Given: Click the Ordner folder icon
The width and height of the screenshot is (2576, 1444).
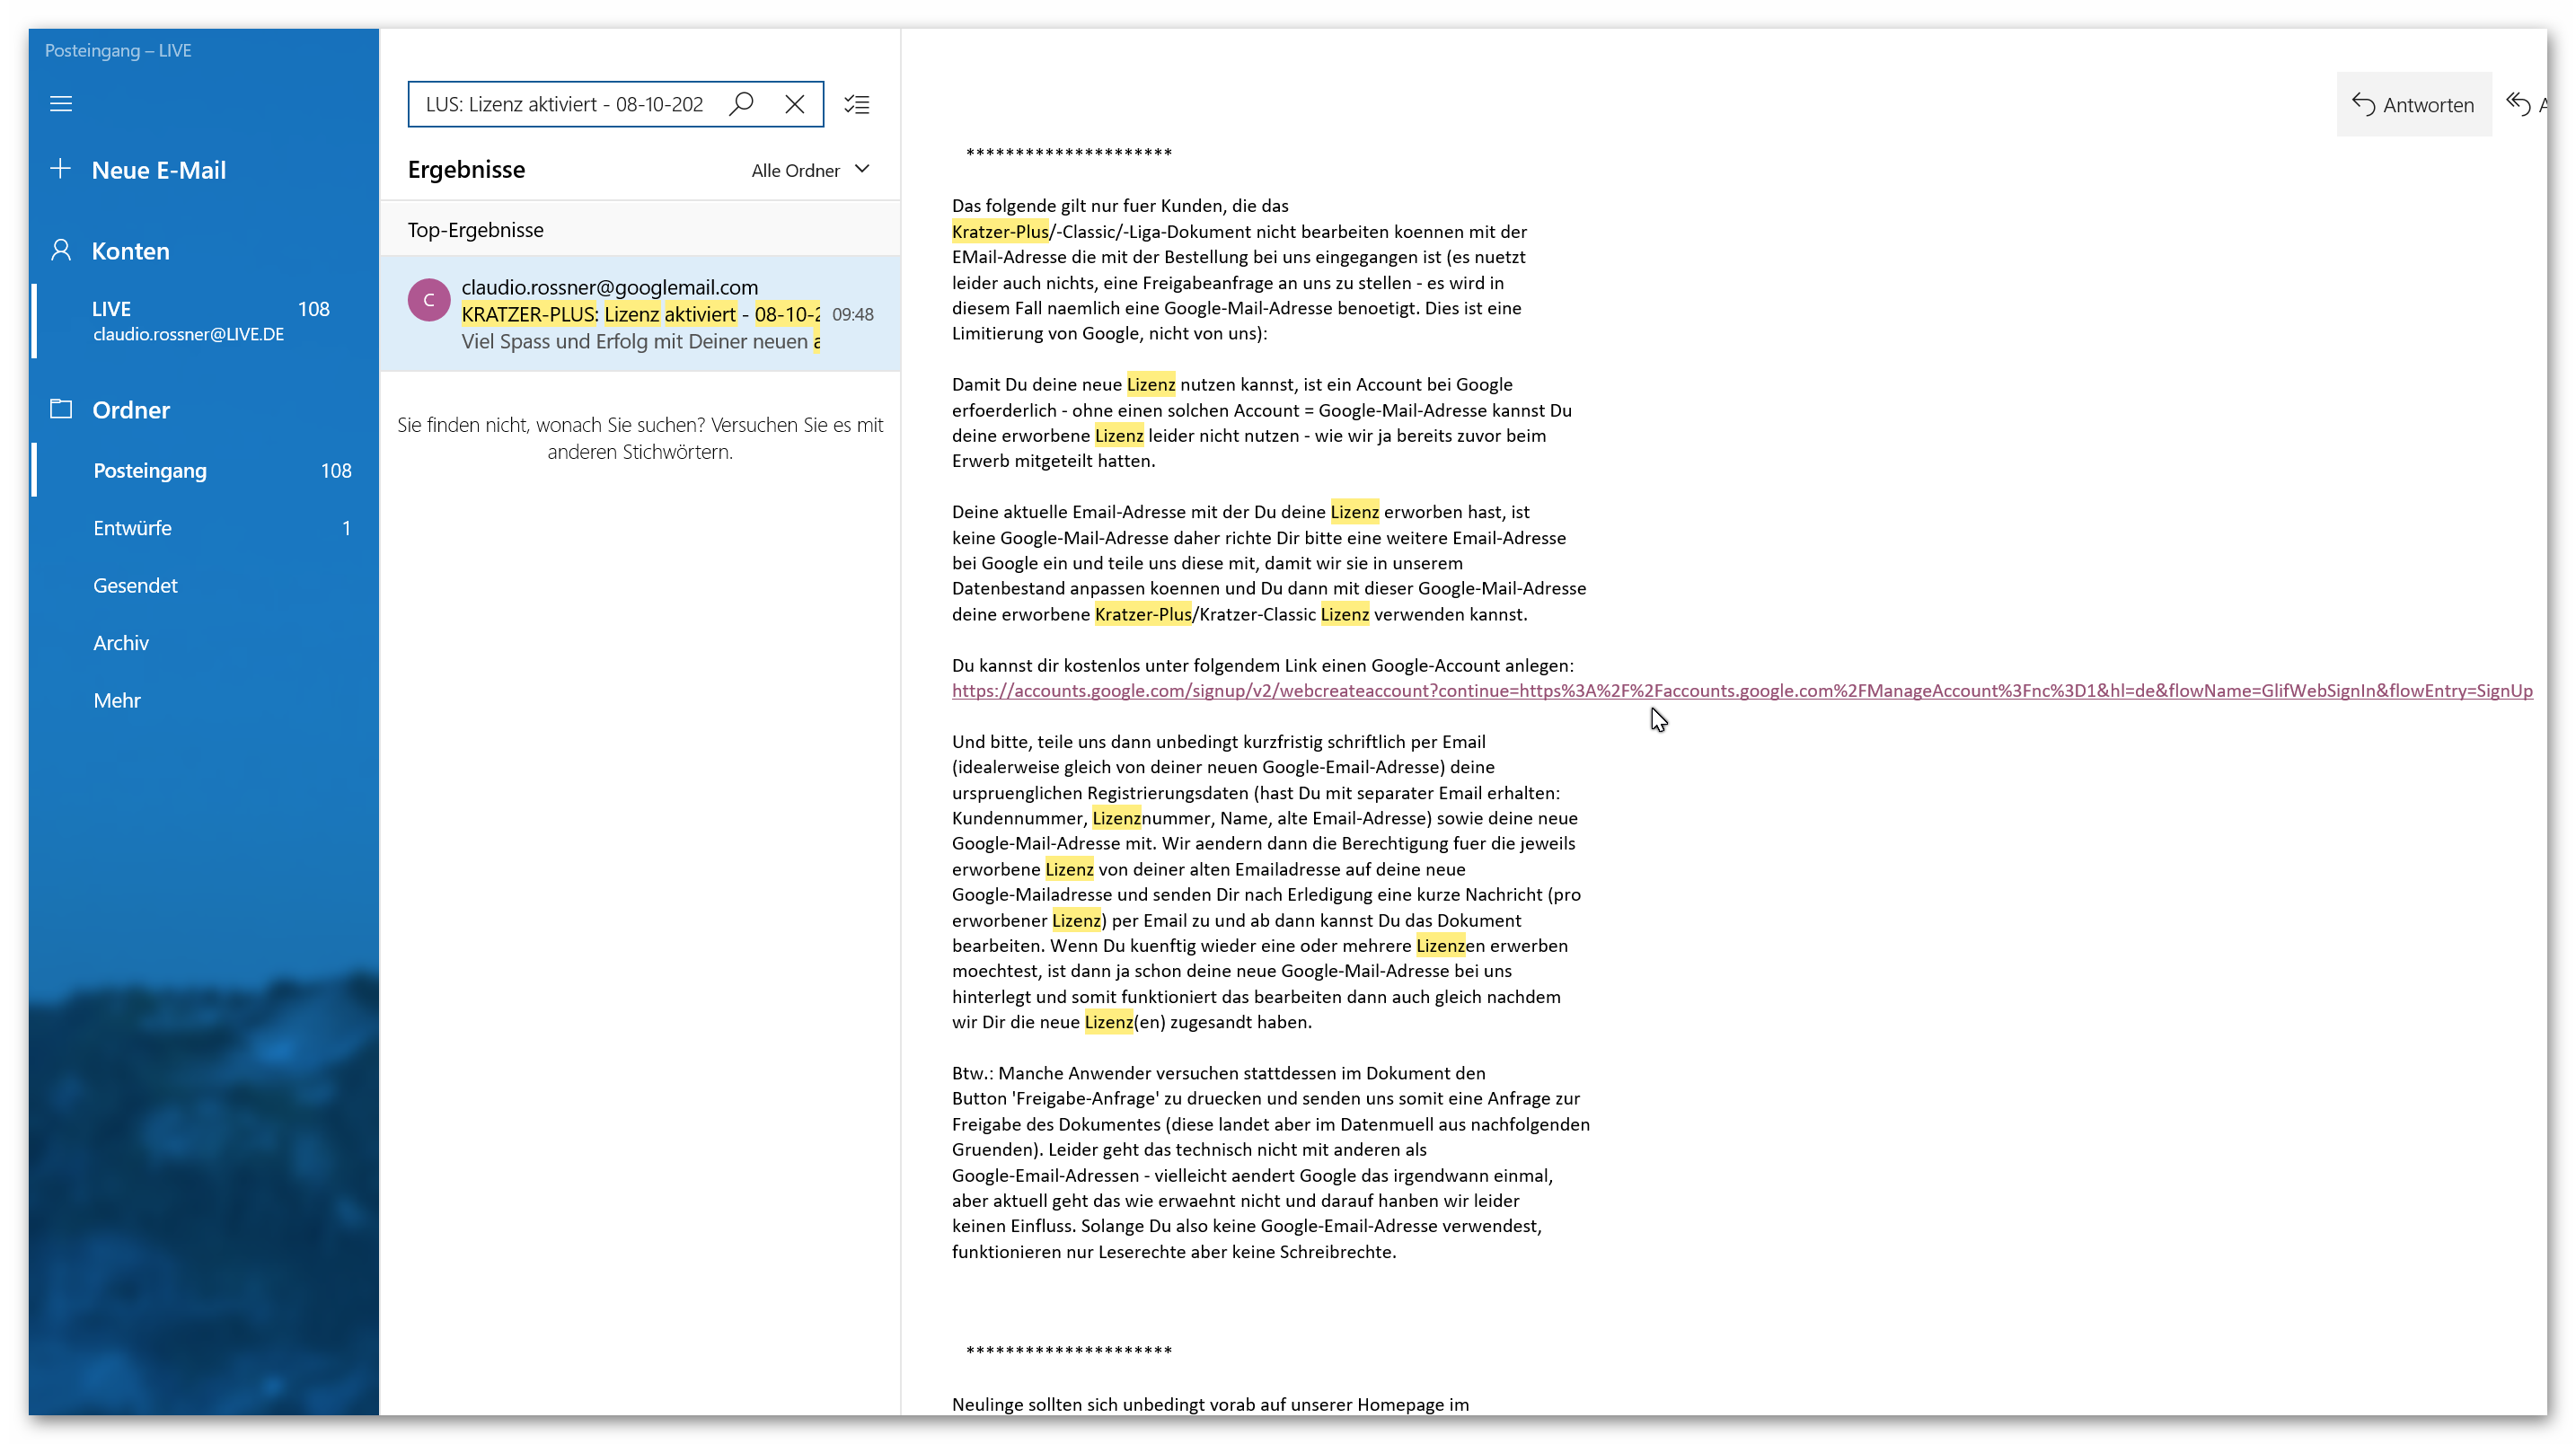Looking at the screenshot, I should pos(61,409).
